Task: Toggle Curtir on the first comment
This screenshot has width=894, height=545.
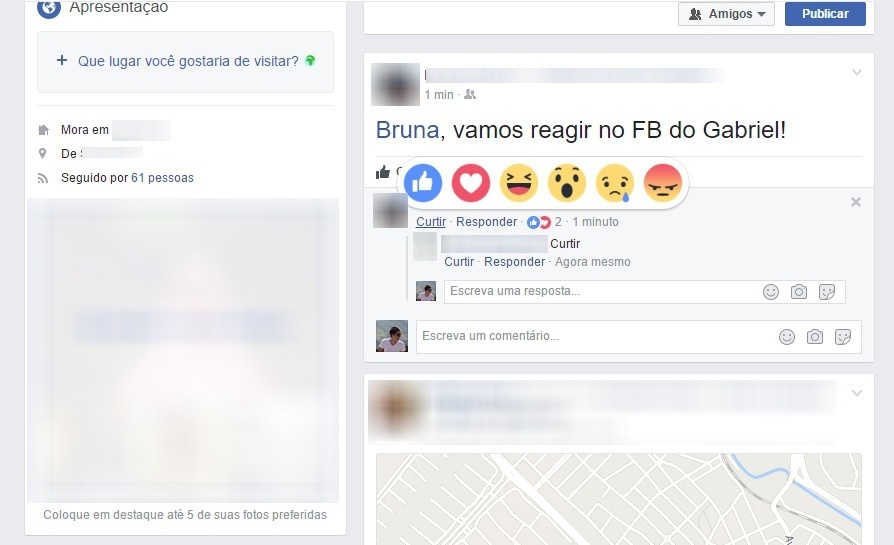Action: (x=430, y=222)
